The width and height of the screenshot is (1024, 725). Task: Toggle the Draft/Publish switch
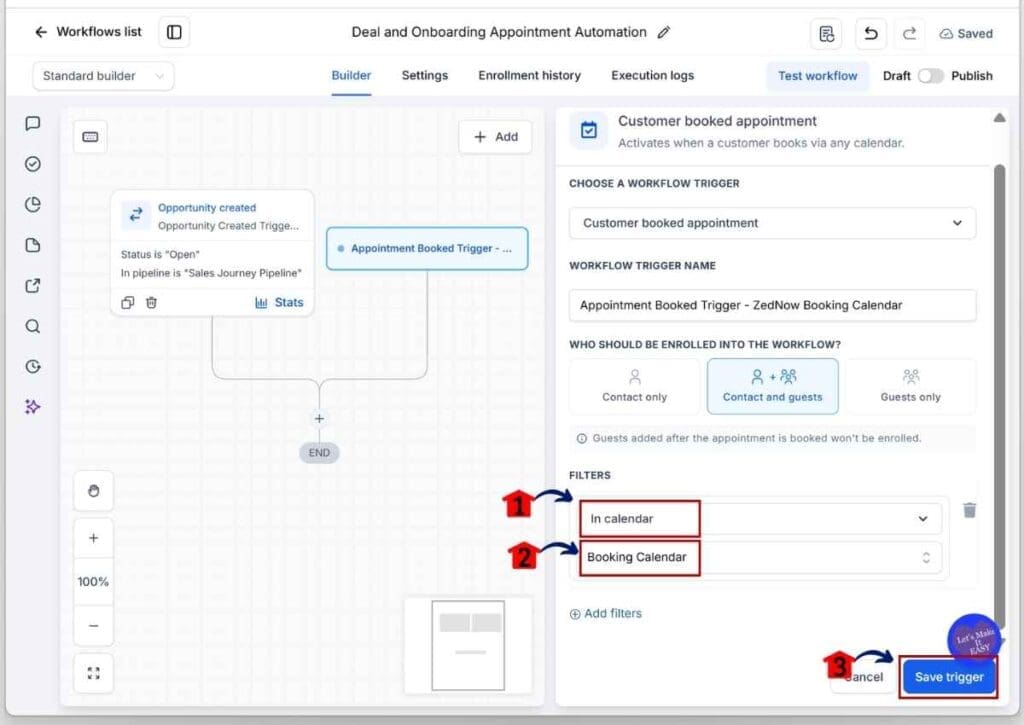point(931,76)
